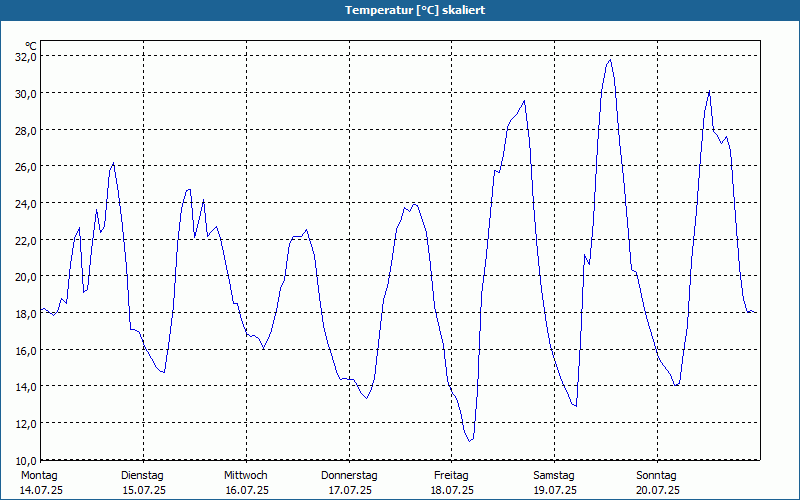
Task: Click the date 20.07.25
Action: (x=658, y=491)
